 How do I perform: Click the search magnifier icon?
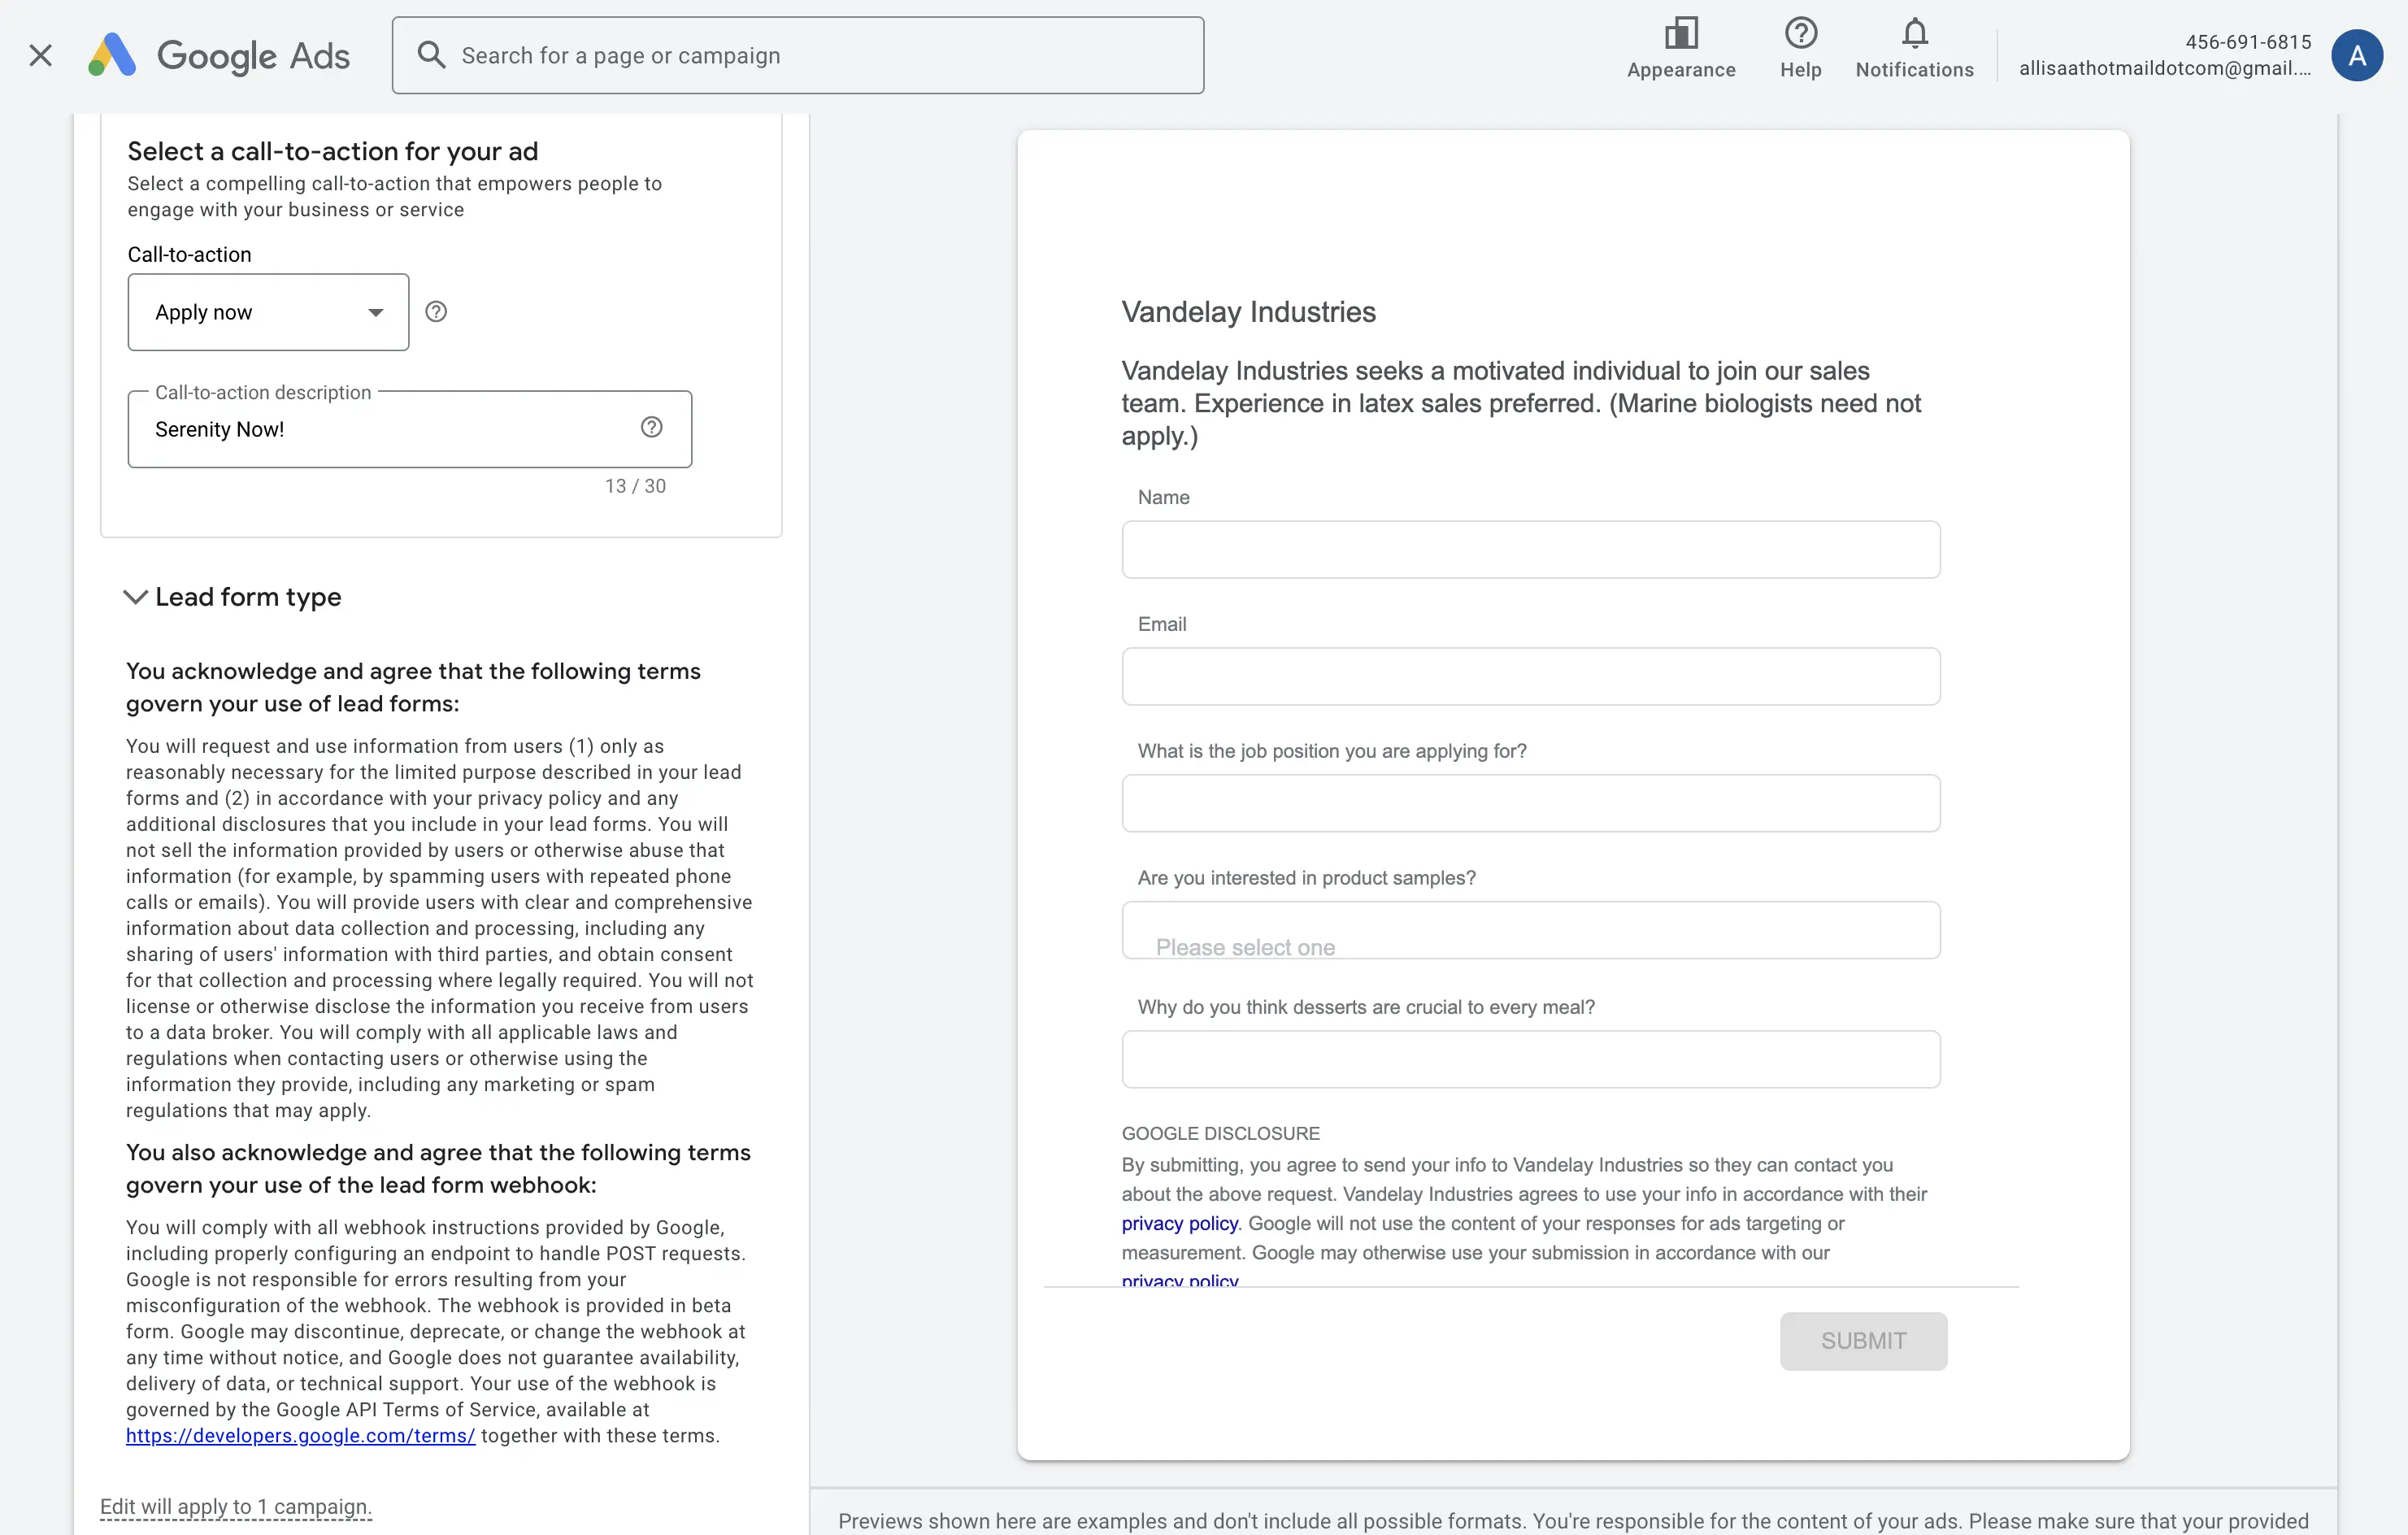[431, 55]
